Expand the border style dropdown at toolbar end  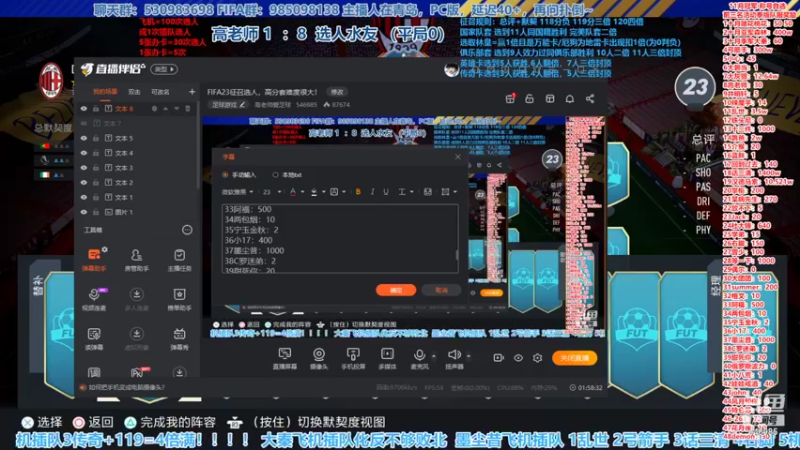[x=455, y=192]
